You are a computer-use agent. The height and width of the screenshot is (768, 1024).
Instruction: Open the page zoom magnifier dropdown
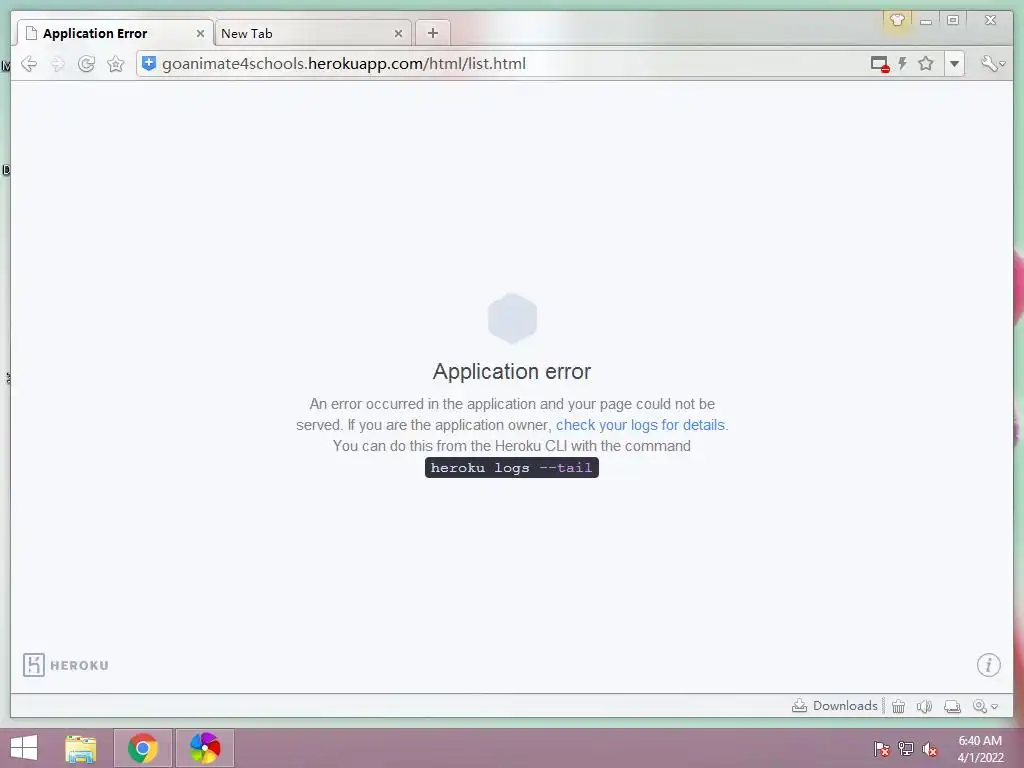tap(985, 706)
